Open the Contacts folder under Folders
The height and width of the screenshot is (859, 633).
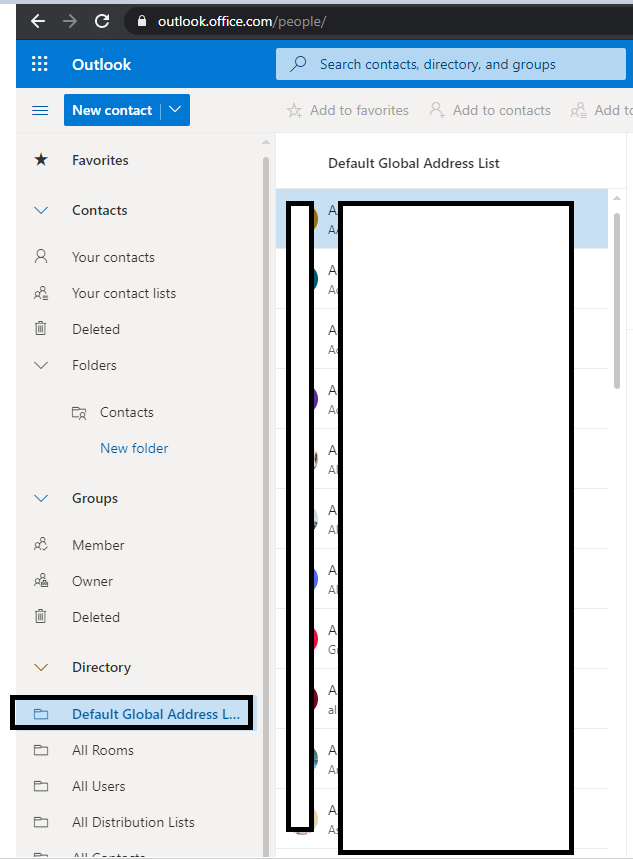coord(127,413)
